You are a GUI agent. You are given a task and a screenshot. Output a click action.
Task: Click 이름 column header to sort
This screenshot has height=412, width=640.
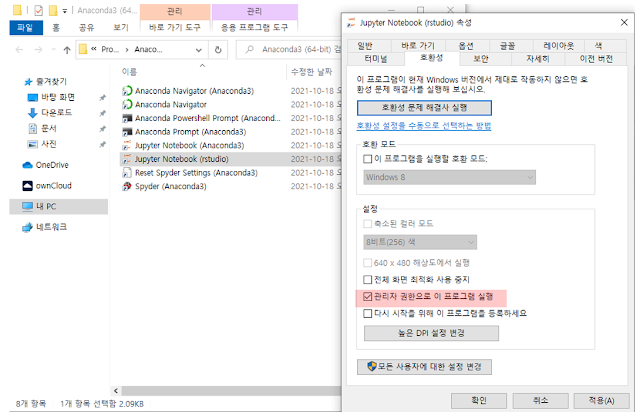tap(129, 72)
